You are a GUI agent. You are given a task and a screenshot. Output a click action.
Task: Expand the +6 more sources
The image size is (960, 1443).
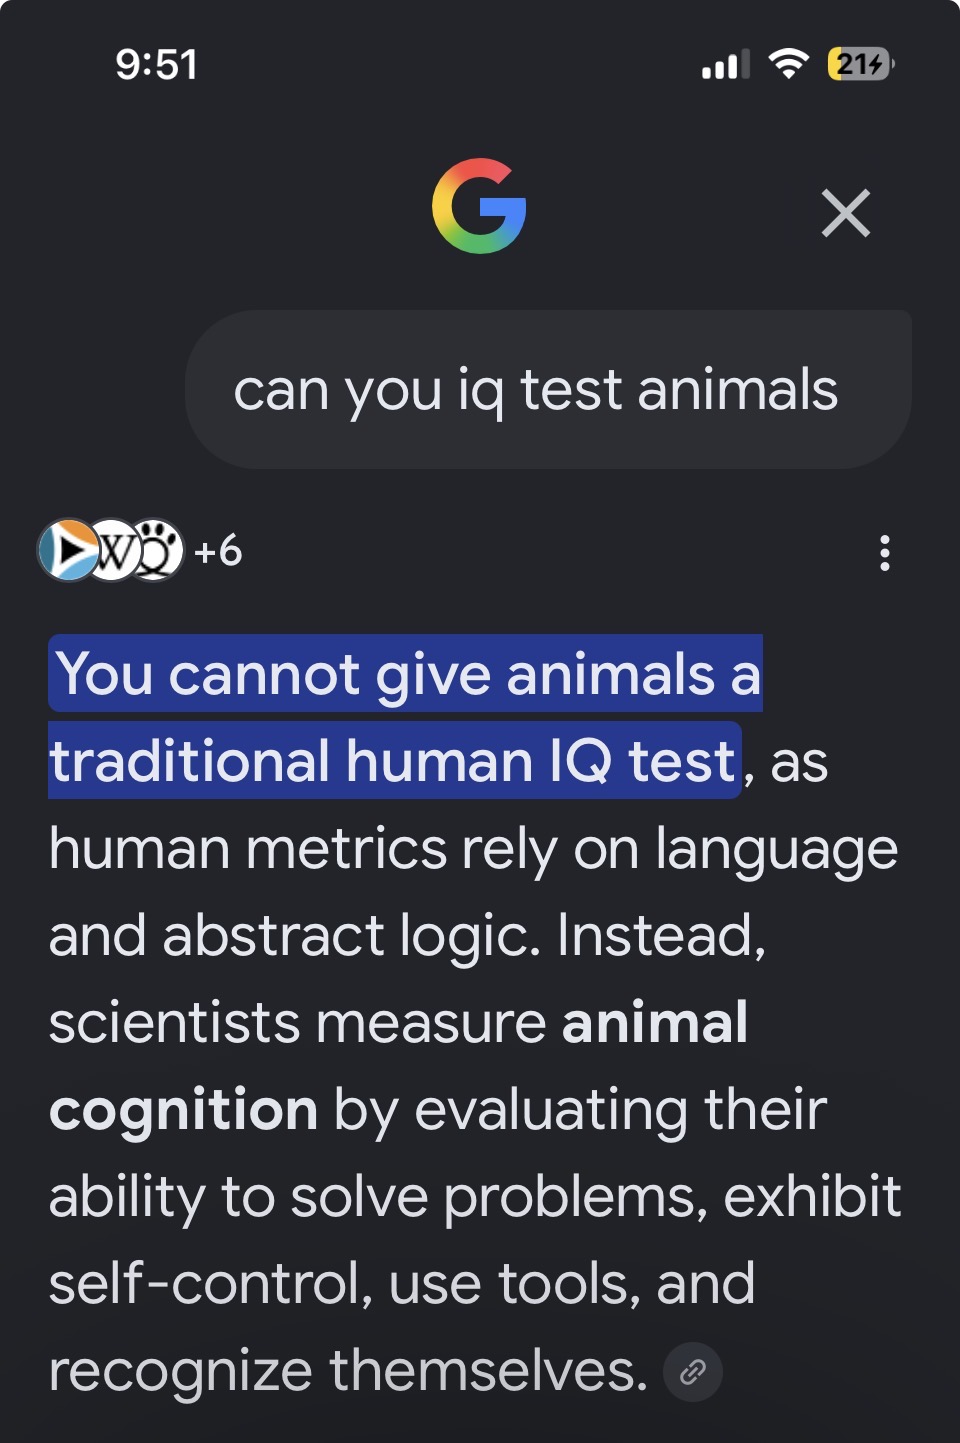tap(218, 551)
